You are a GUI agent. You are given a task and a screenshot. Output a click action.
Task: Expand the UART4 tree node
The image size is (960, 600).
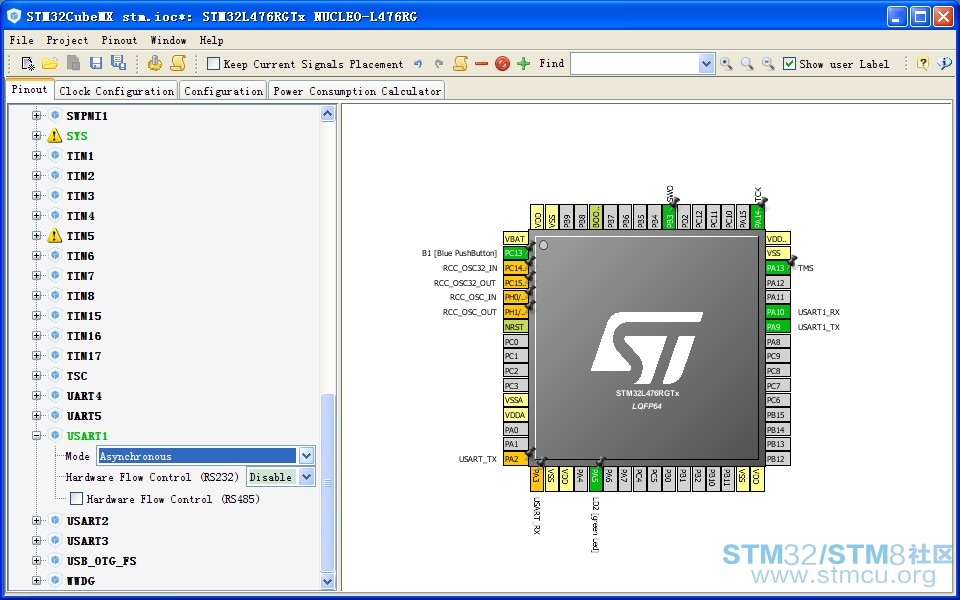(x=37, y=396)
